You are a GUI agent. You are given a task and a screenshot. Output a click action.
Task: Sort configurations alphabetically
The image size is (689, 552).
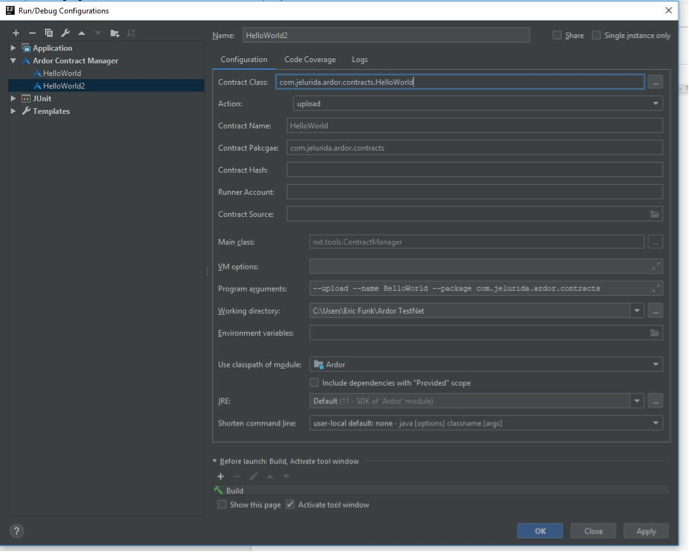click(x=131, y=33)
